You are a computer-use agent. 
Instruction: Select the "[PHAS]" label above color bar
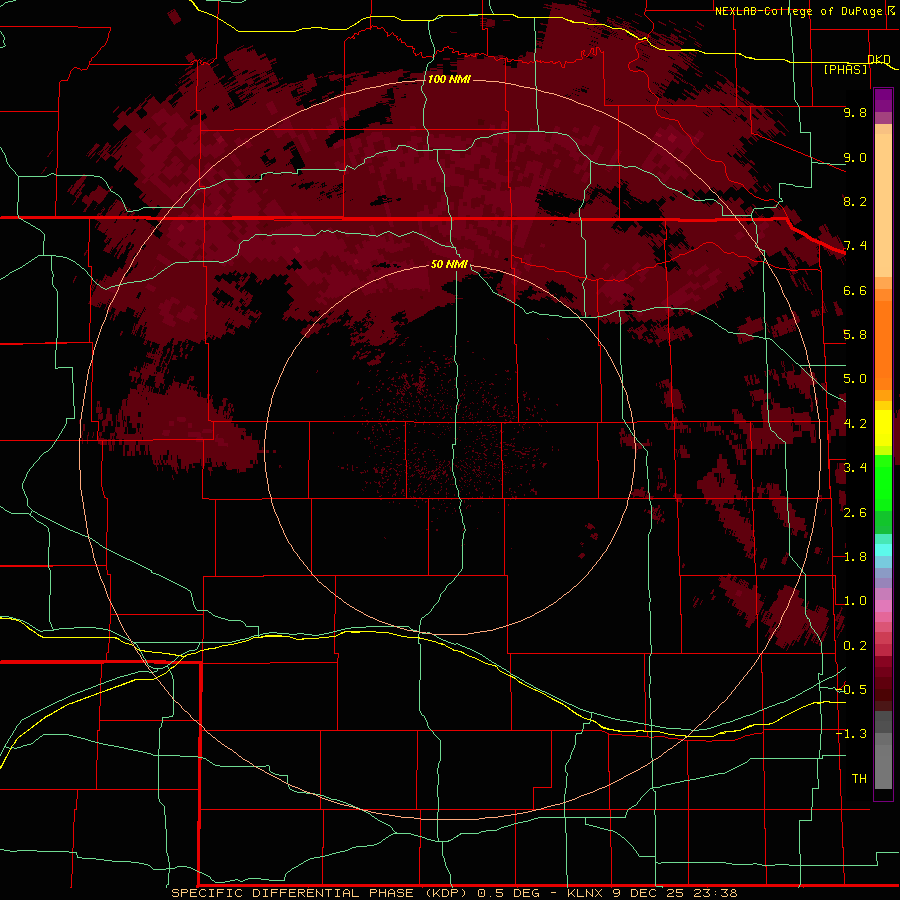click(845, 69)
